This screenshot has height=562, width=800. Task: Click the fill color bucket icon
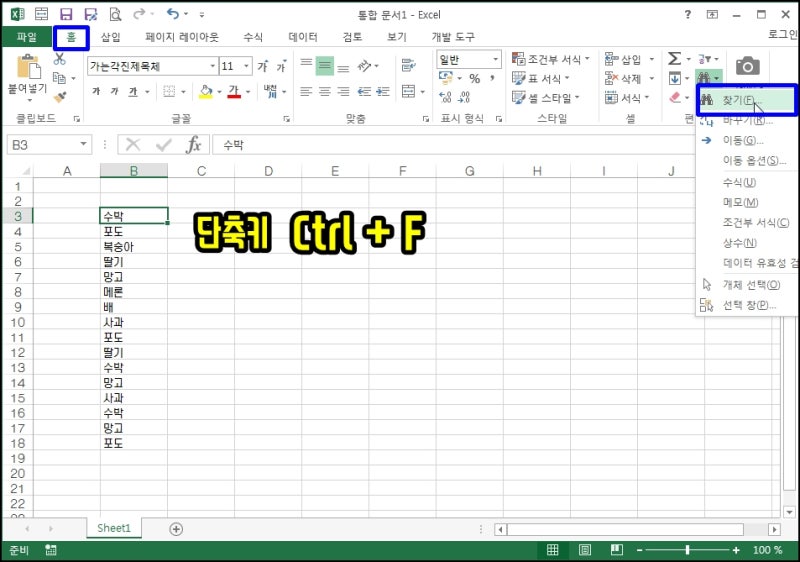point(206,92)
